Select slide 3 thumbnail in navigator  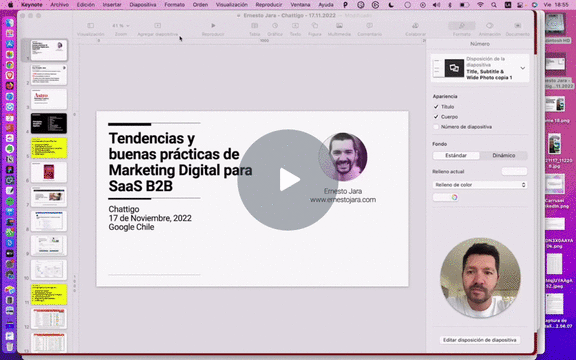tap(49, 99)
